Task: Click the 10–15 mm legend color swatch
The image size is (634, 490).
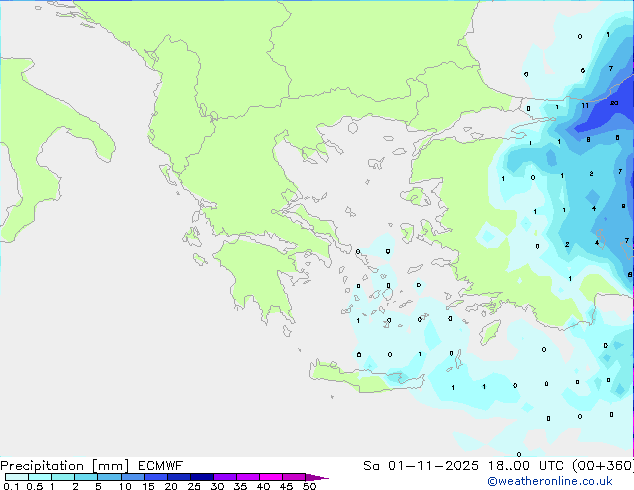Action: tap(132, 477)
